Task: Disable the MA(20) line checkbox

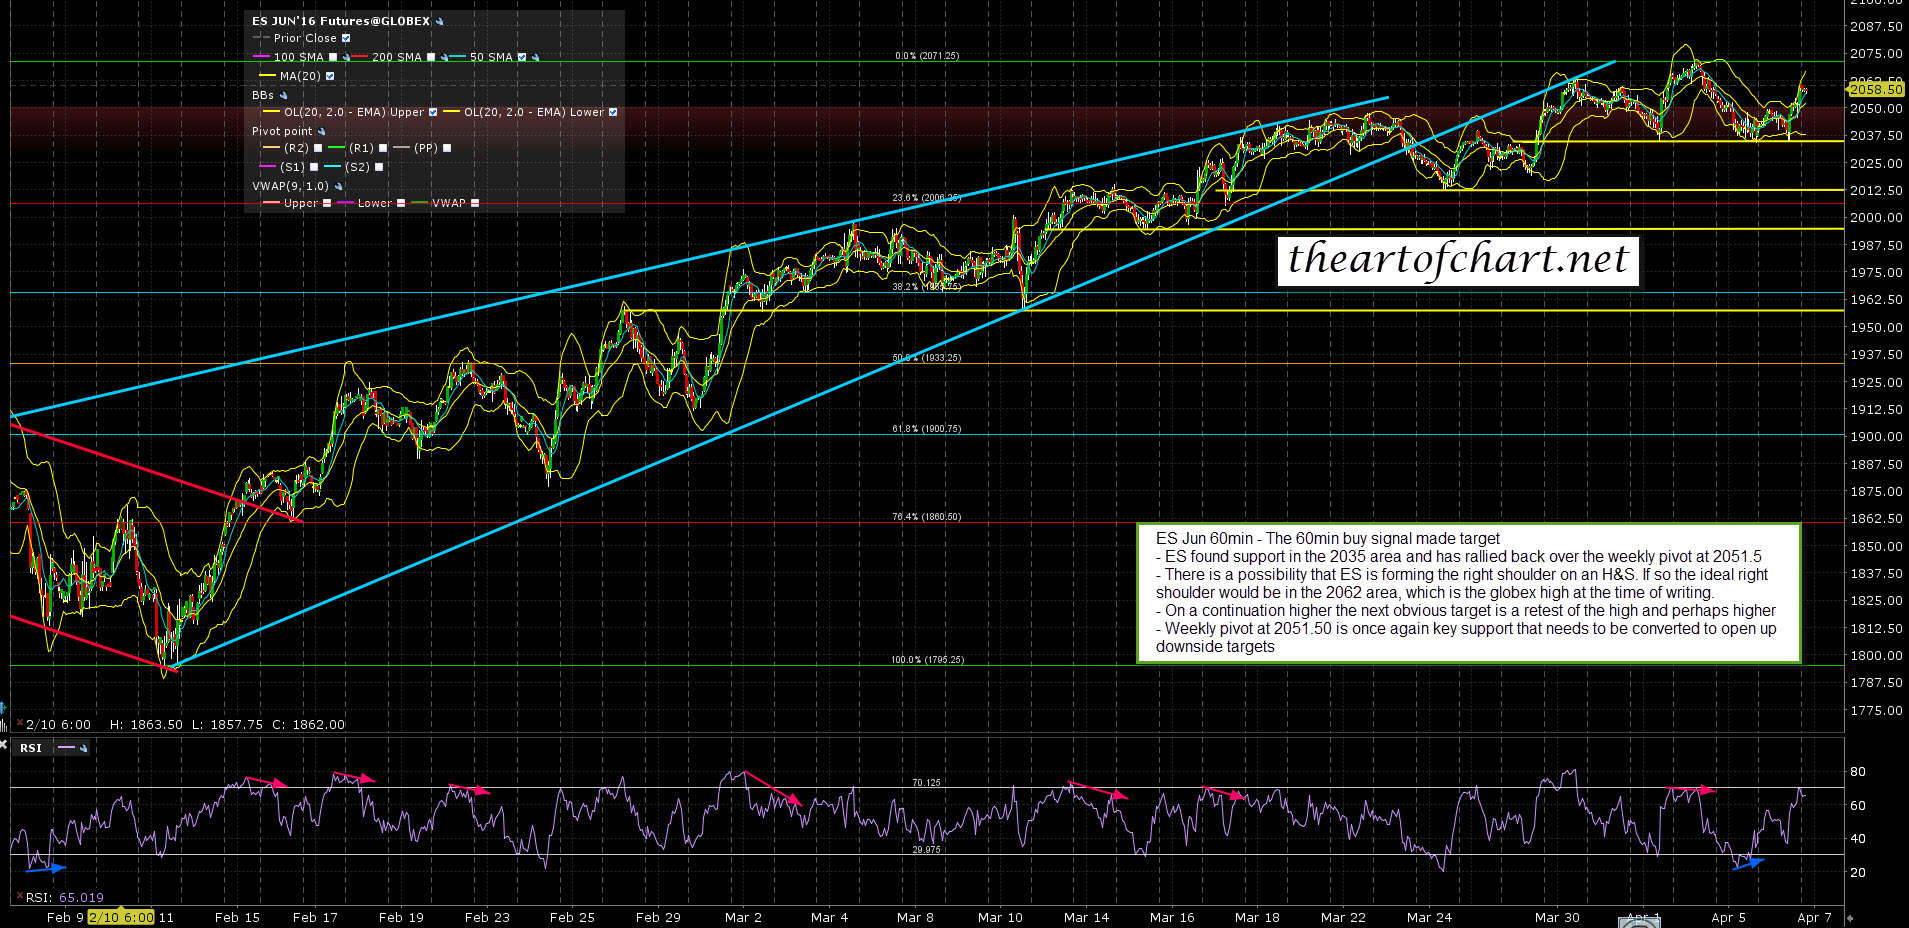Action: (x=330, y=76)
